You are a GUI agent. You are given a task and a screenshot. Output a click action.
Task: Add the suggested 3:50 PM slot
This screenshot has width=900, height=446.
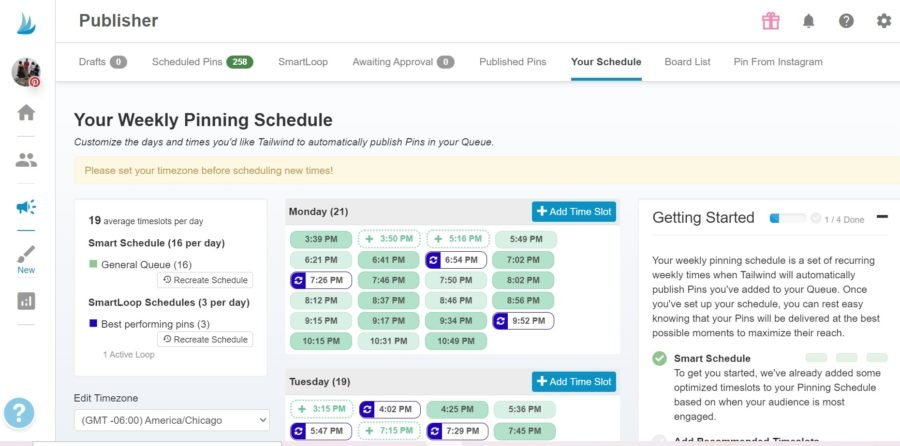point(389,239)
